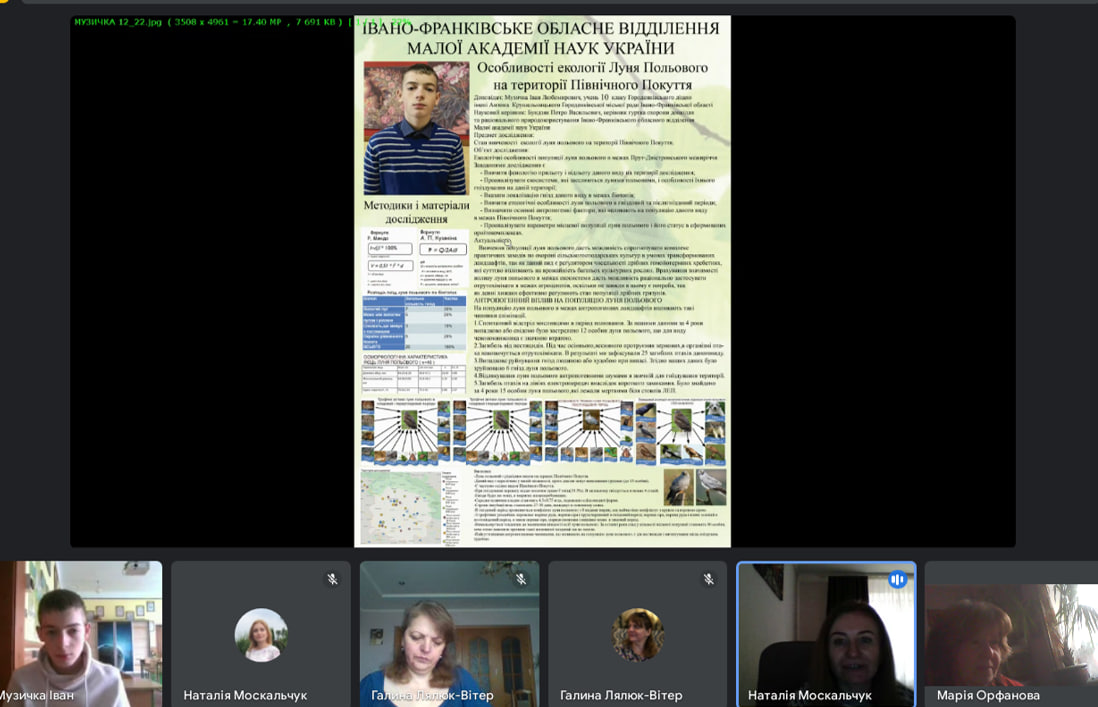
Task: Select the active speaker's blue-outlined video tile
Action: (826, 635)
